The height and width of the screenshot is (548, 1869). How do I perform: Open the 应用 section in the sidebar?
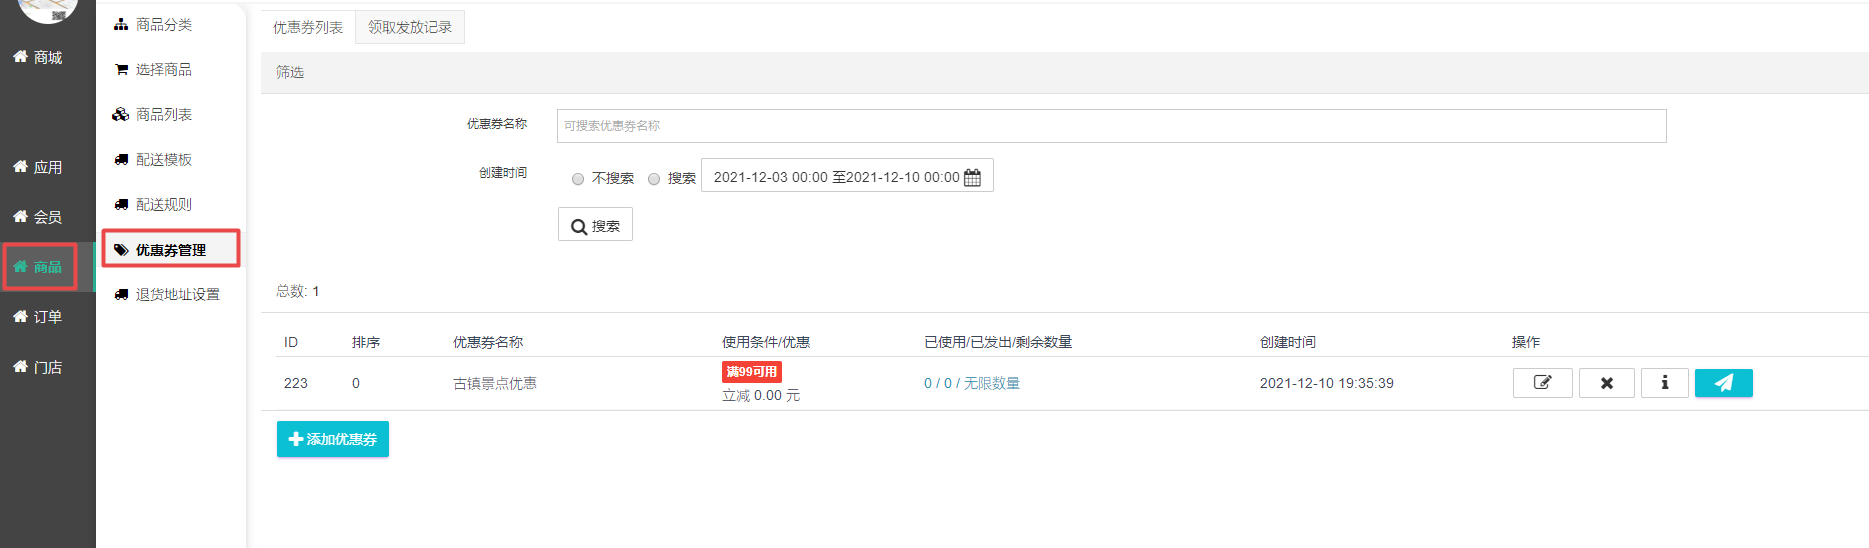pos(38,167)
